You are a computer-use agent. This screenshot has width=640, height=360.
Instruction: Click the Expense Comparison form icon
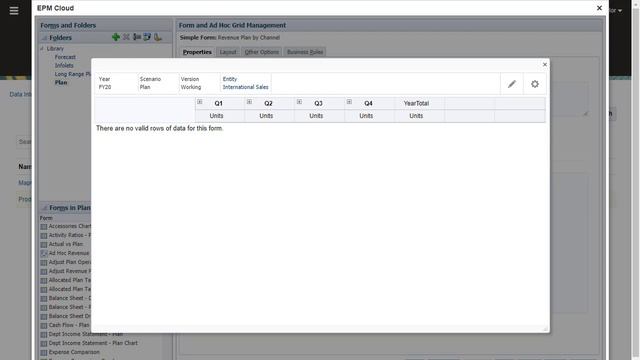(x=44, y=352)
